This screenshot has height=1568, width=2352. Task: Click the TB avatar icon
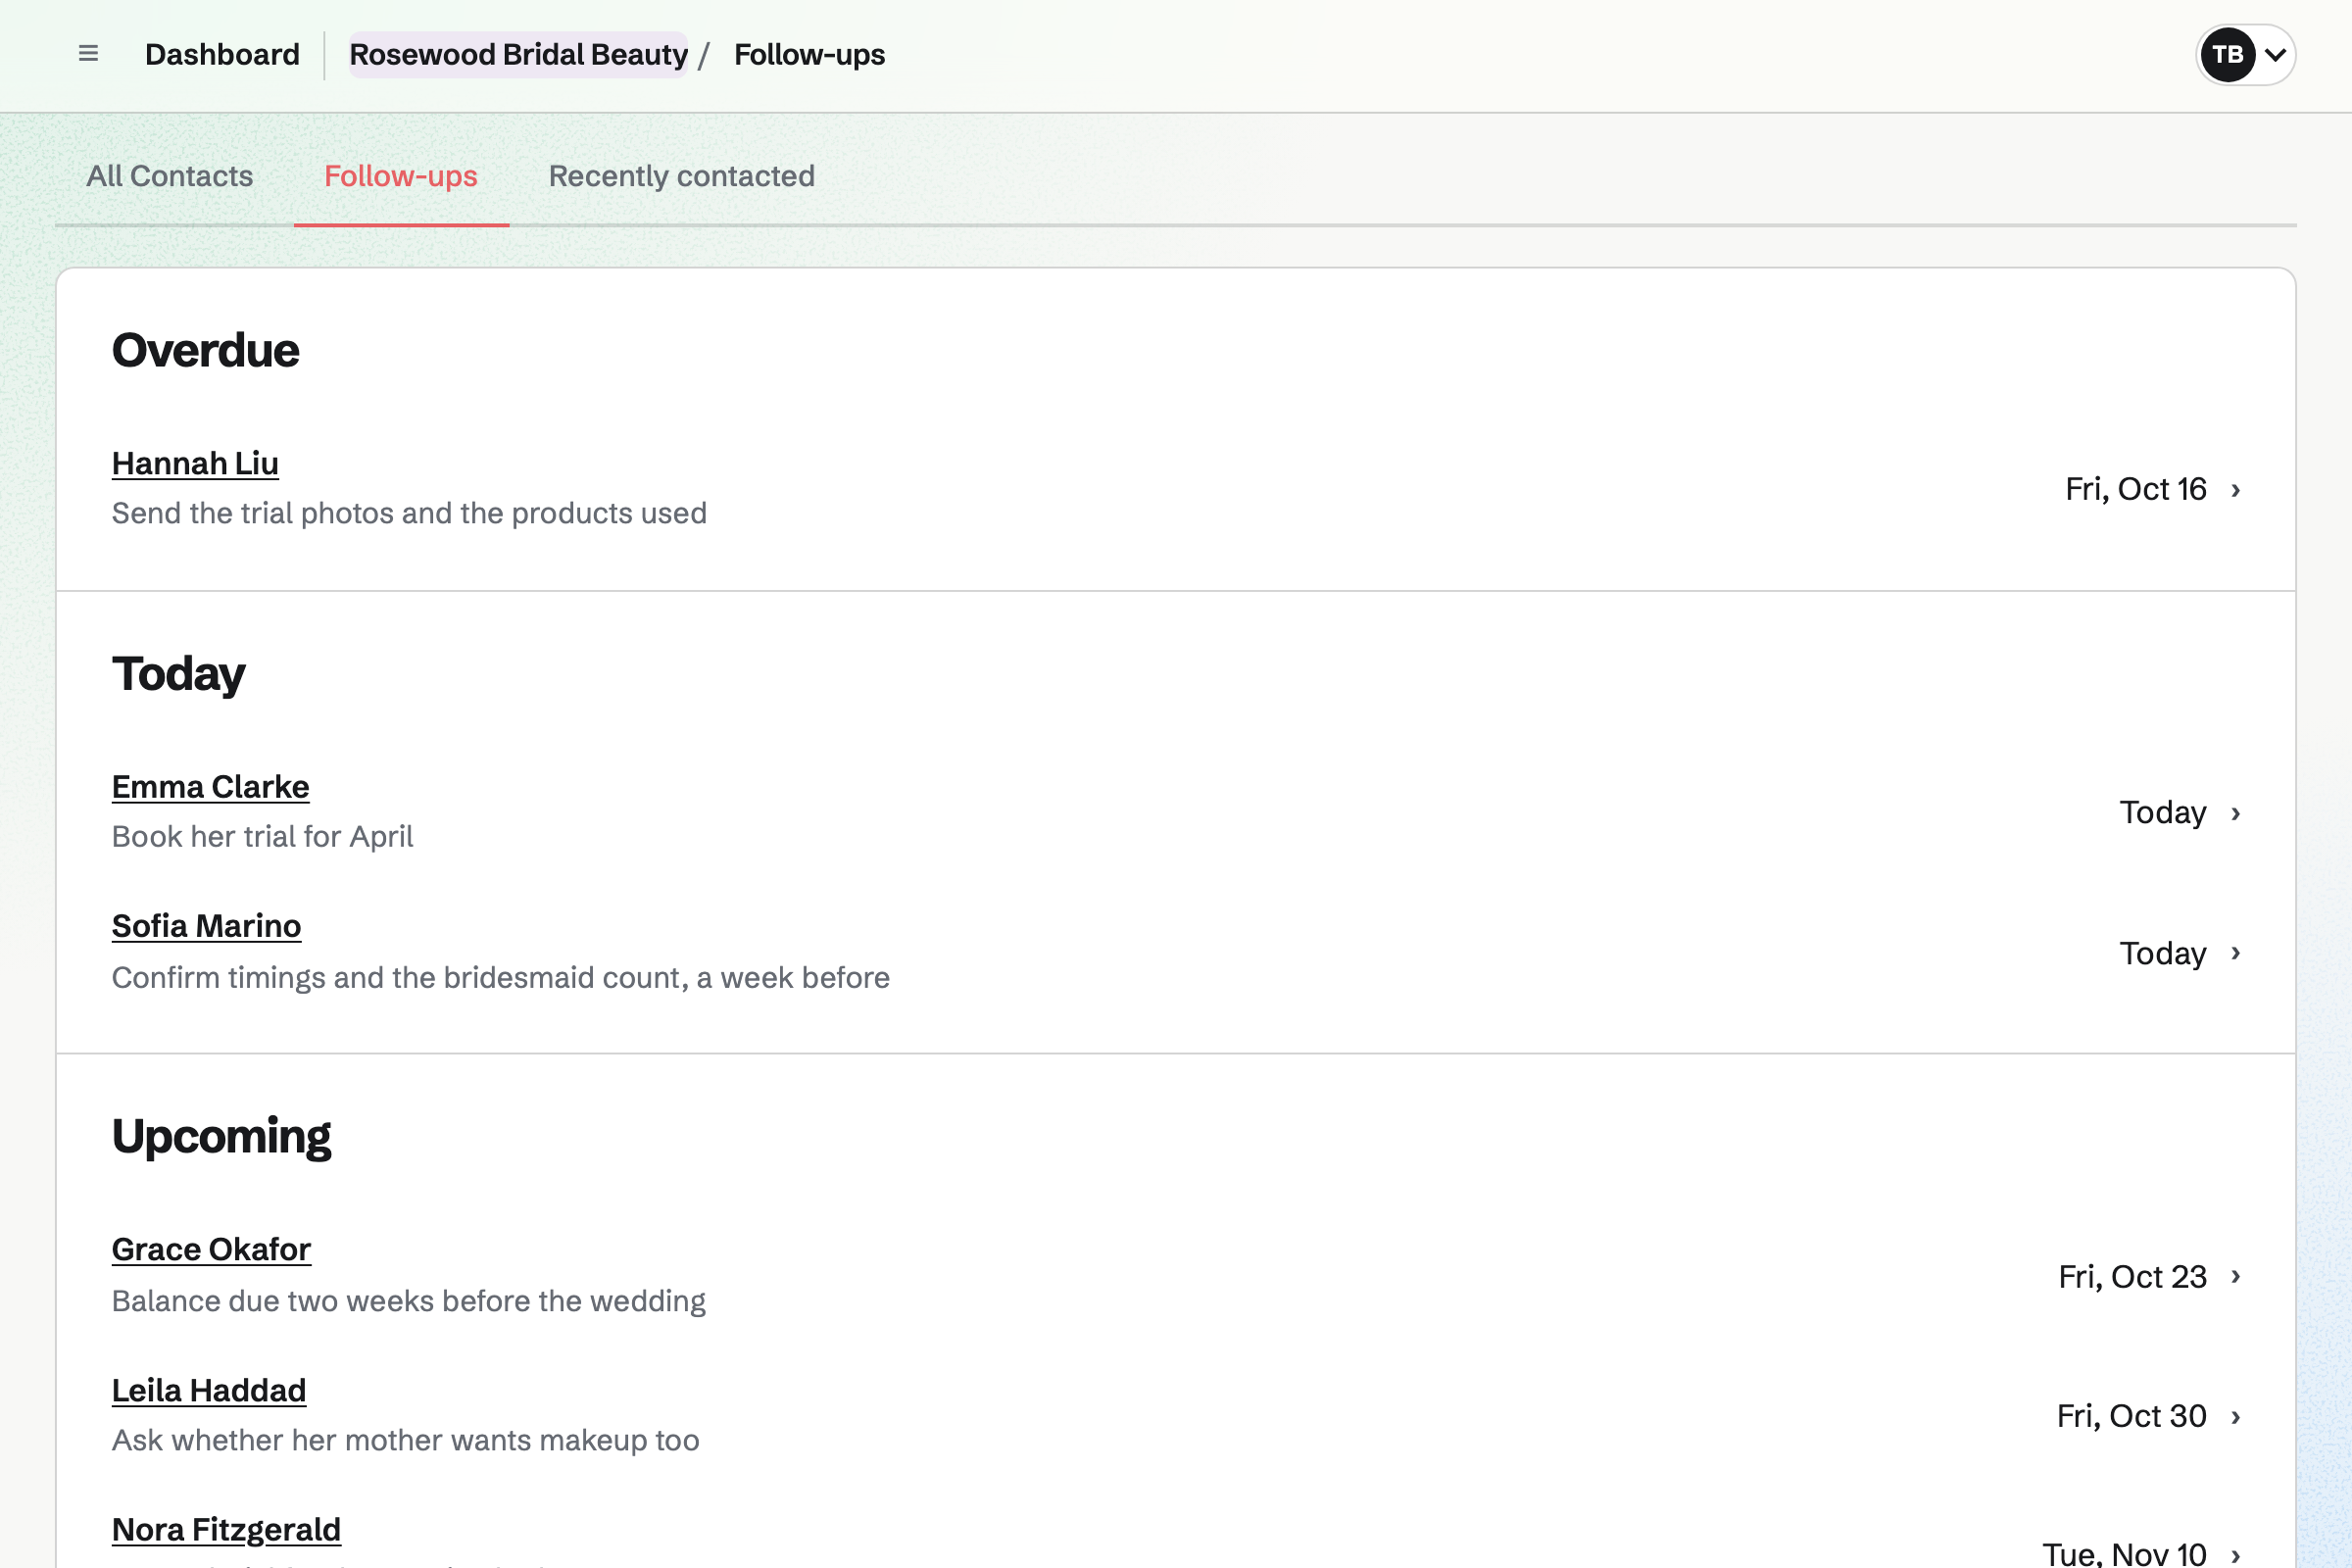[x=2227, y=54]
